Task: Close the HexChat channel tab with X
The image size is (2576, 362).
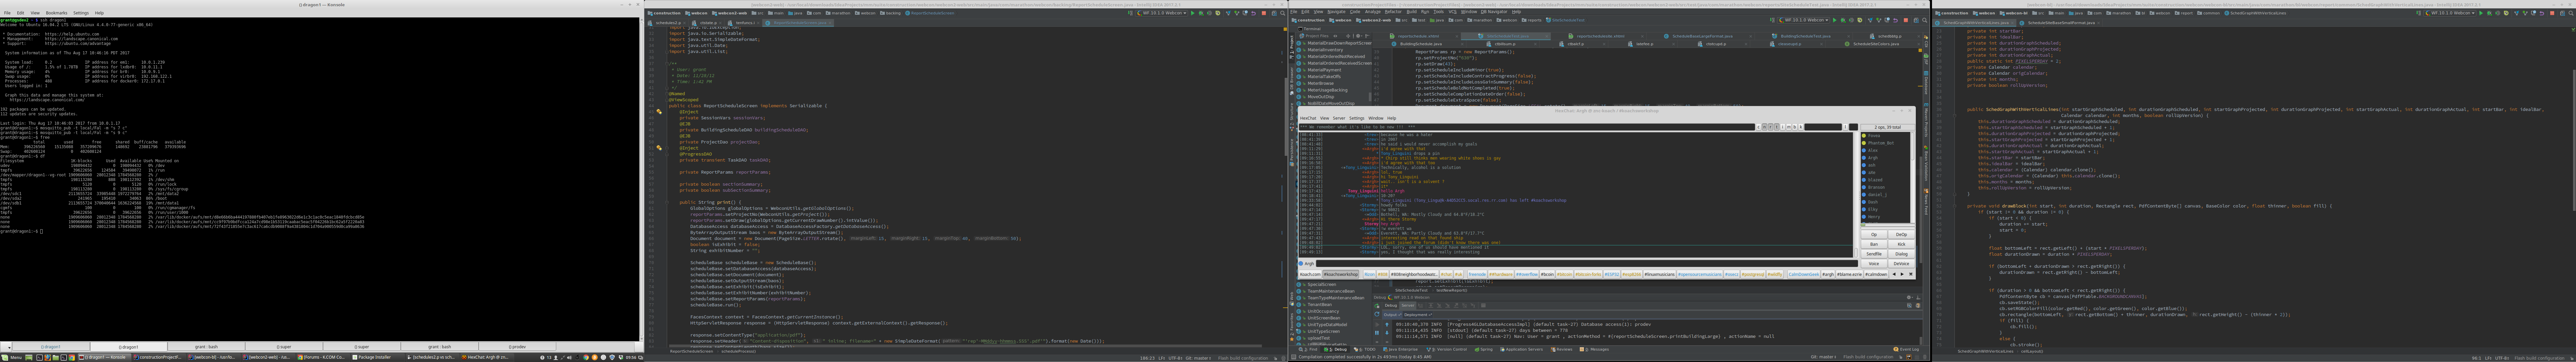Action: (1911, 274)
